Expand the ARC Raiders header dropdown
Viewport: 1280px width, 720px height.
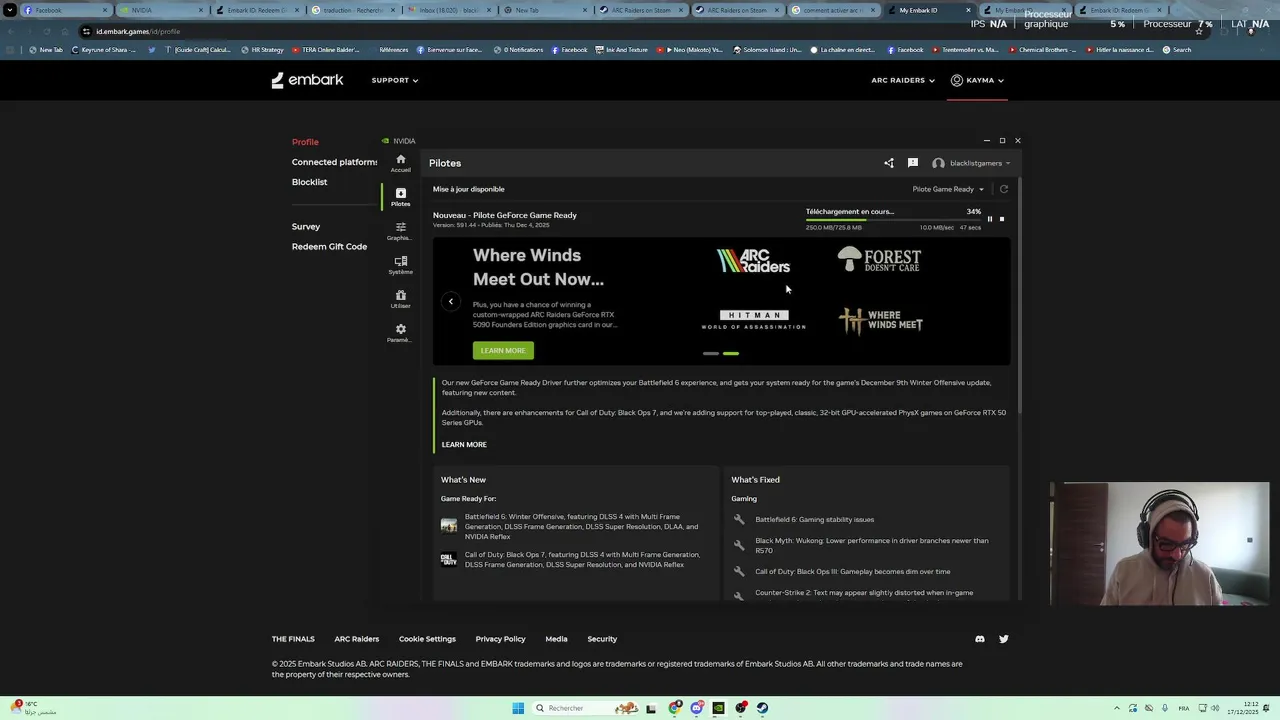(x=903, y=80)
